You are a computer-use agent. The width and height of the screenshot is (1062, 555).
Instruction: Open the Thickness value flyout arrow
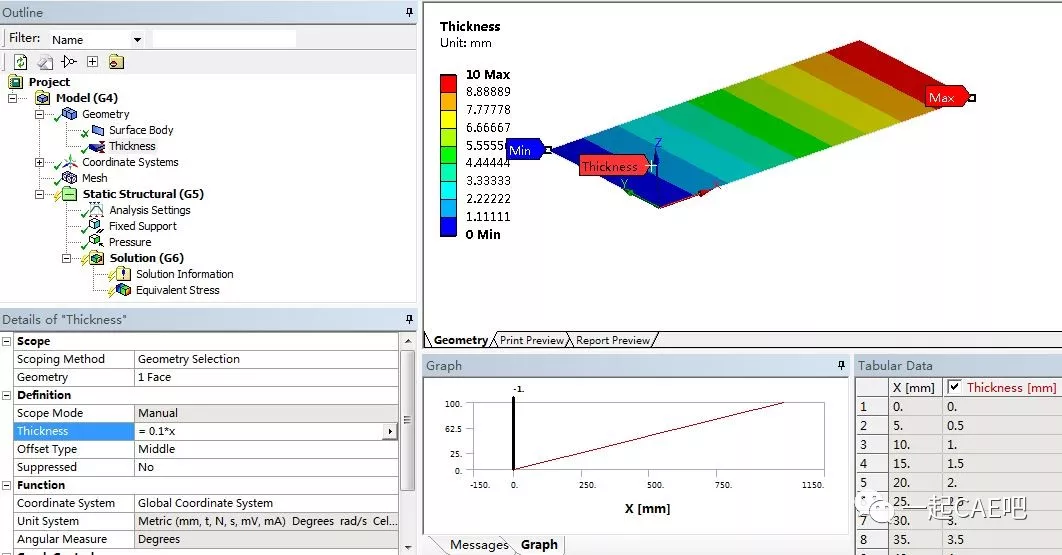coord(390,431)
